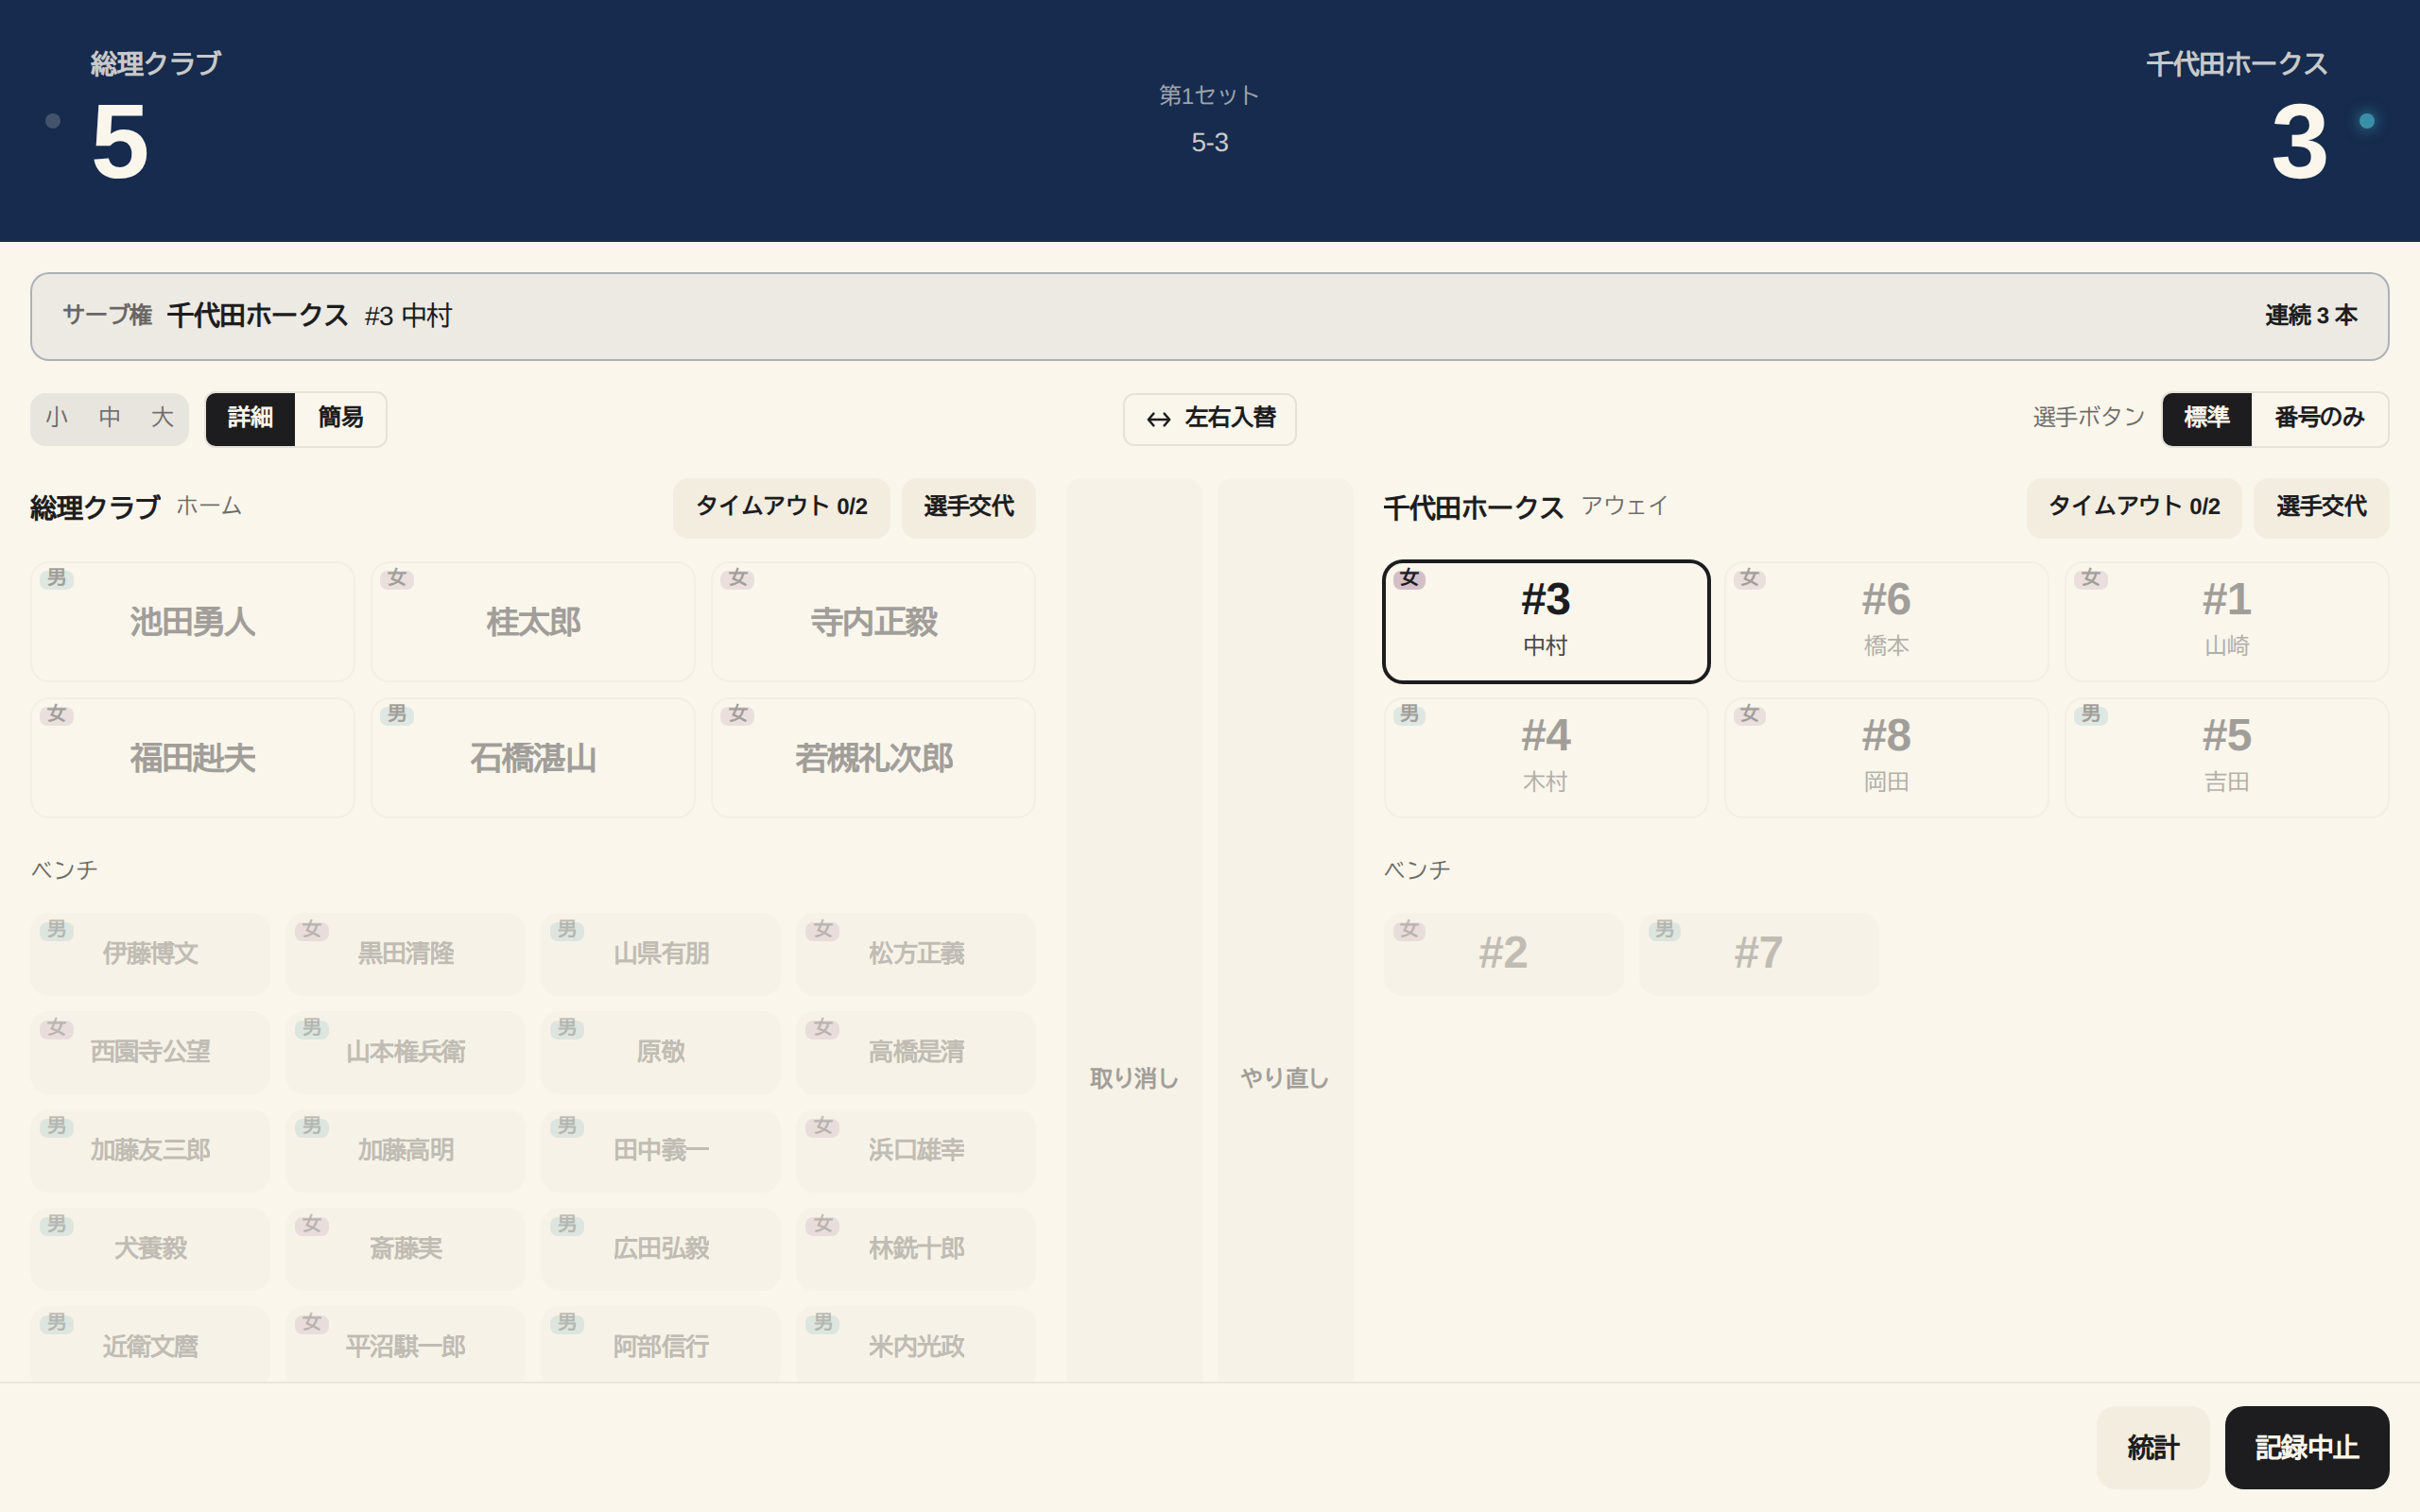Select bench player 山県有朋
The image size is (2420, 1512).
pyautogui.click(x=661, y=953)
